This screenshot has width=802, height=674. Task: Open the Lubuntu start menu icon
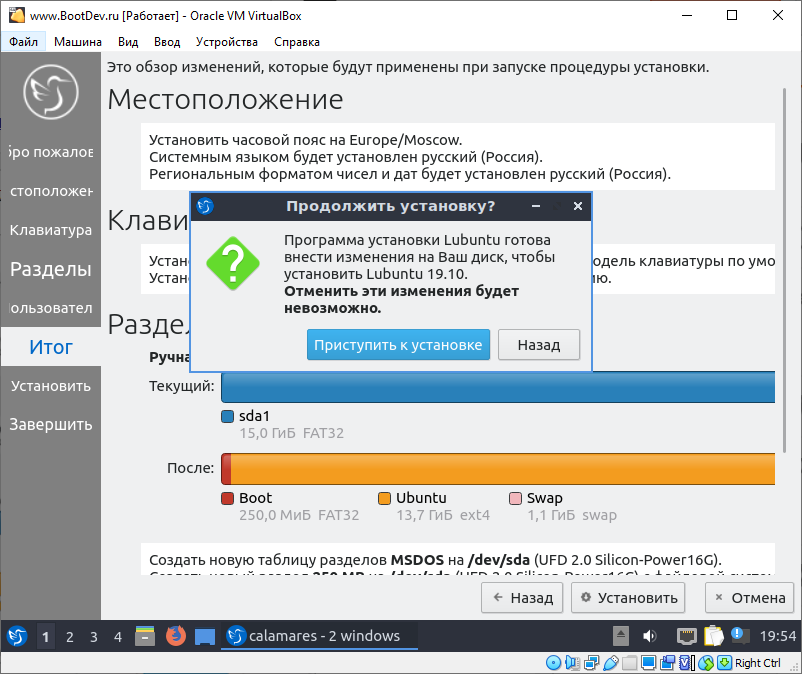[17, 636]
